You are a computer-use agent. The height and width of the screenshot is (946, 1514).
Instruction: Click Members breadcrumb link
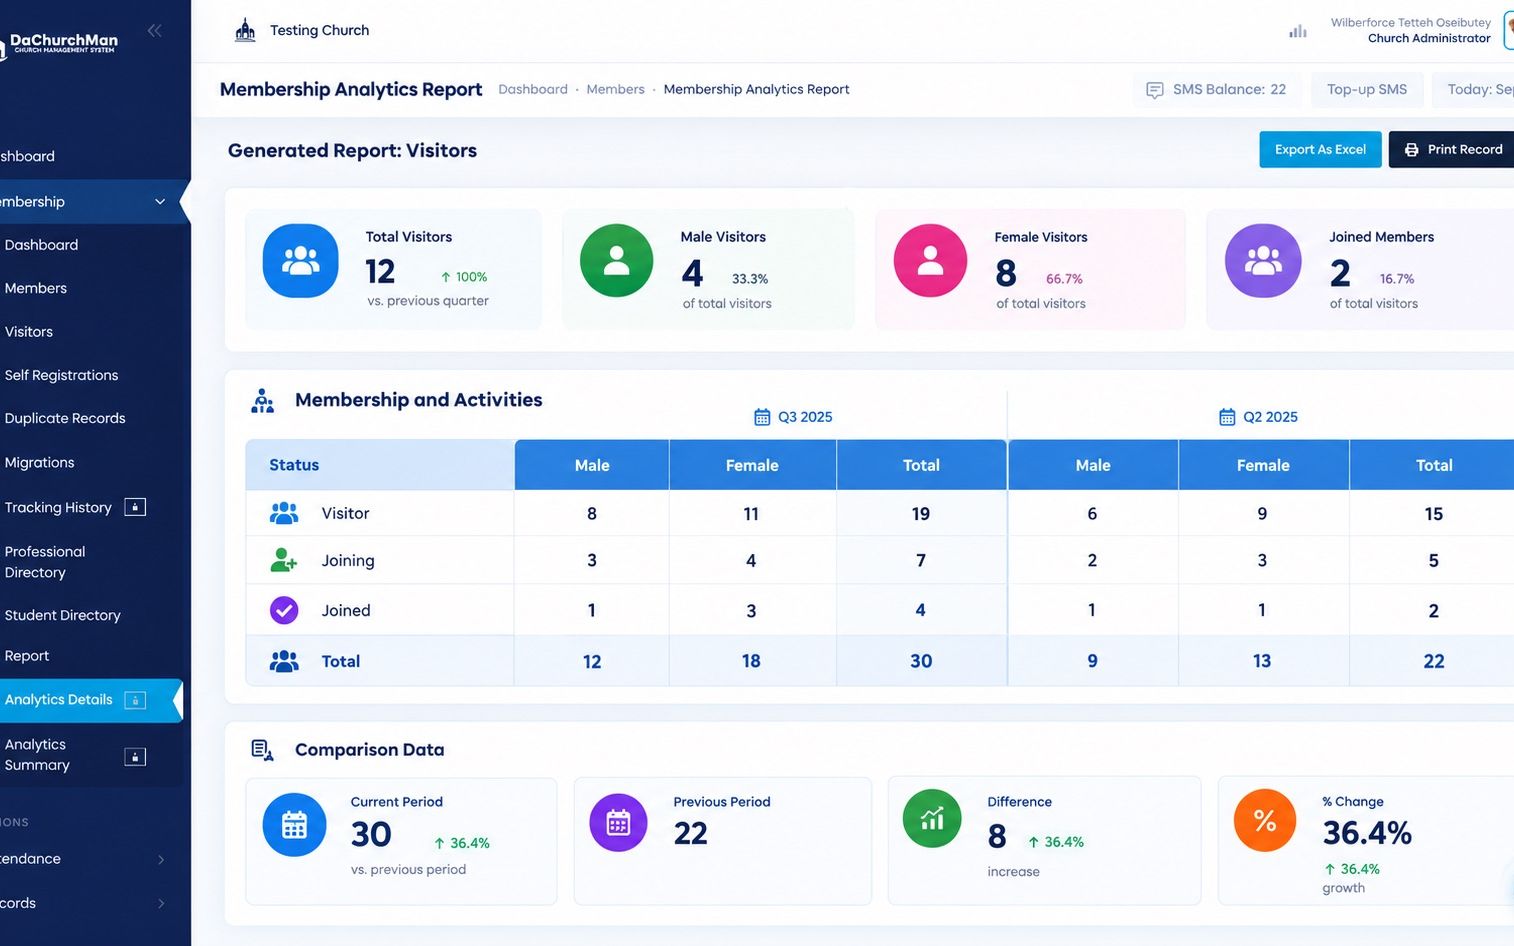coord(615,90)
